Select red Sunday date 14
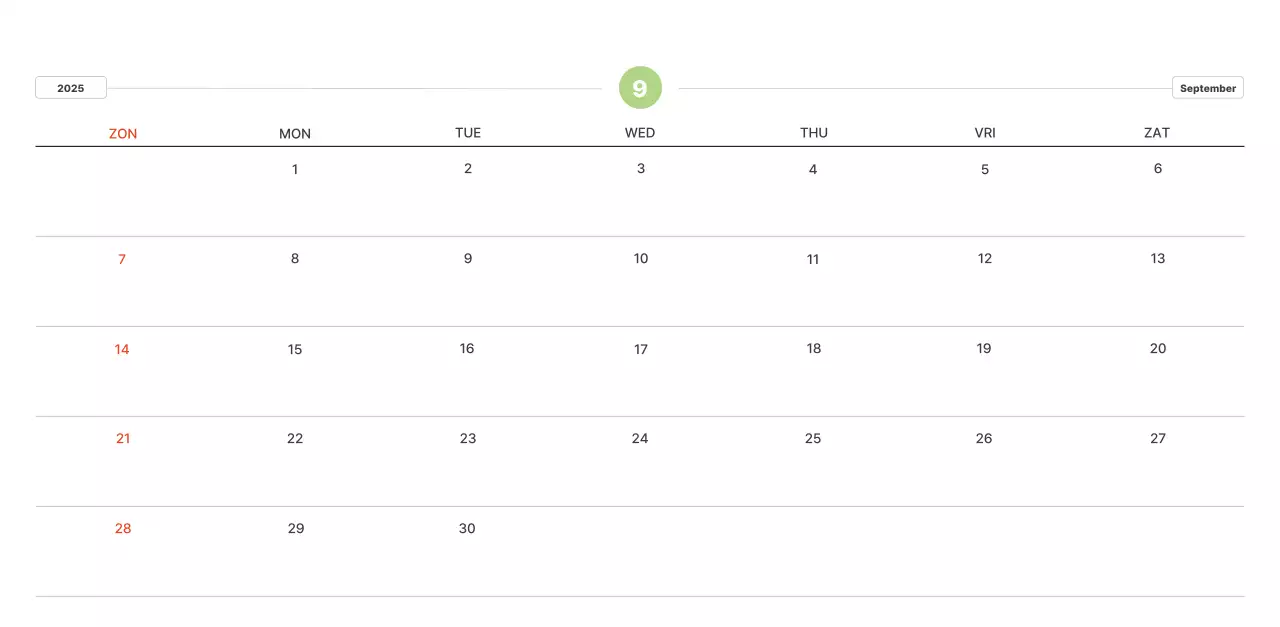This screenshot has width=1280, height=627. tap(122, 349)
